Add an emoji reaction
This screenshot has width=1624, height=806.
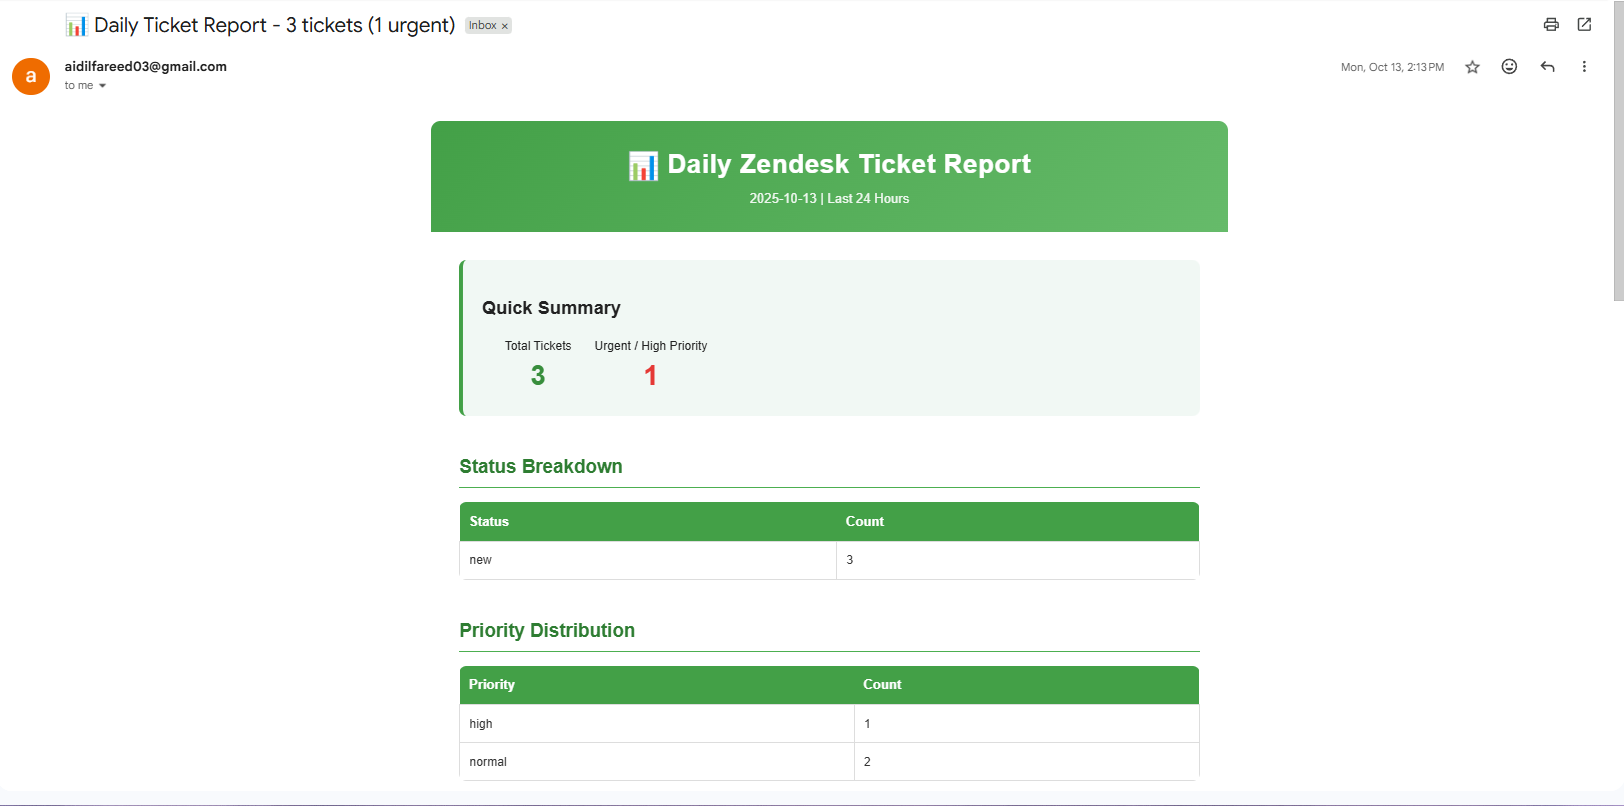1509,67
